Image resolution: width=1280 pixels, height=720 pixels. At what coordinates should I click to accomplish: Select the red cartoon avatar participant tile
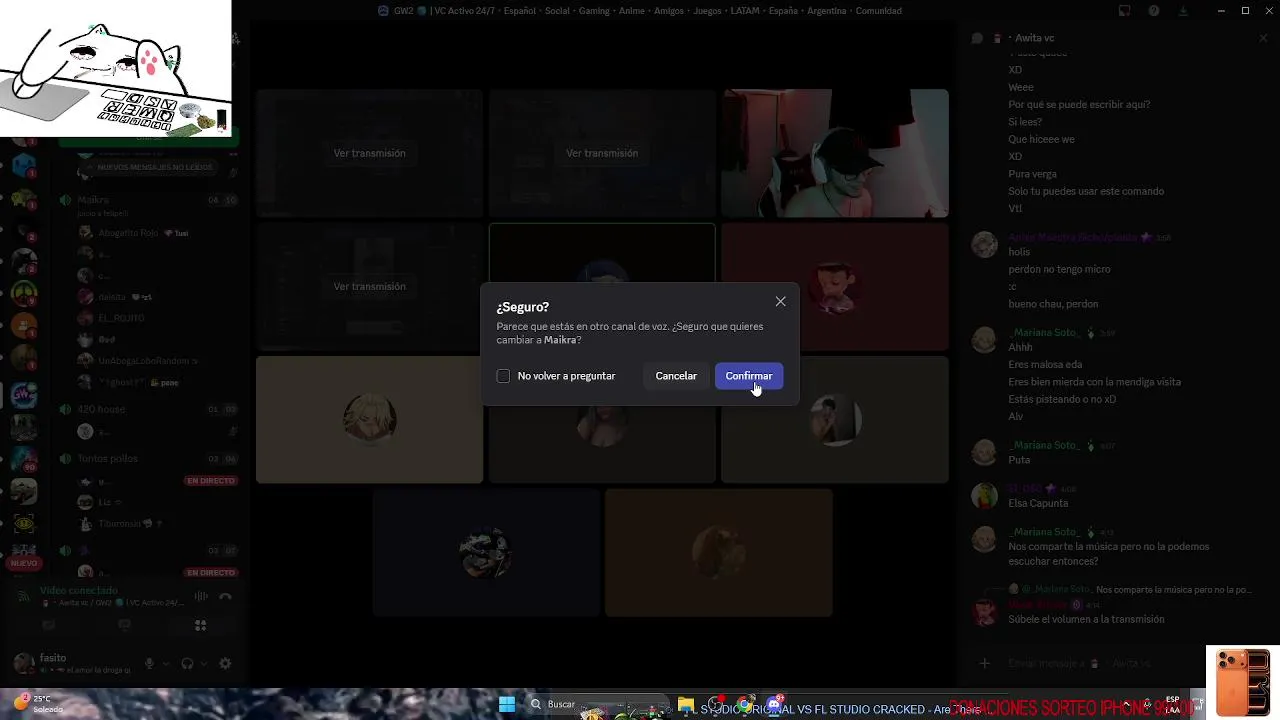pos(835,287)
